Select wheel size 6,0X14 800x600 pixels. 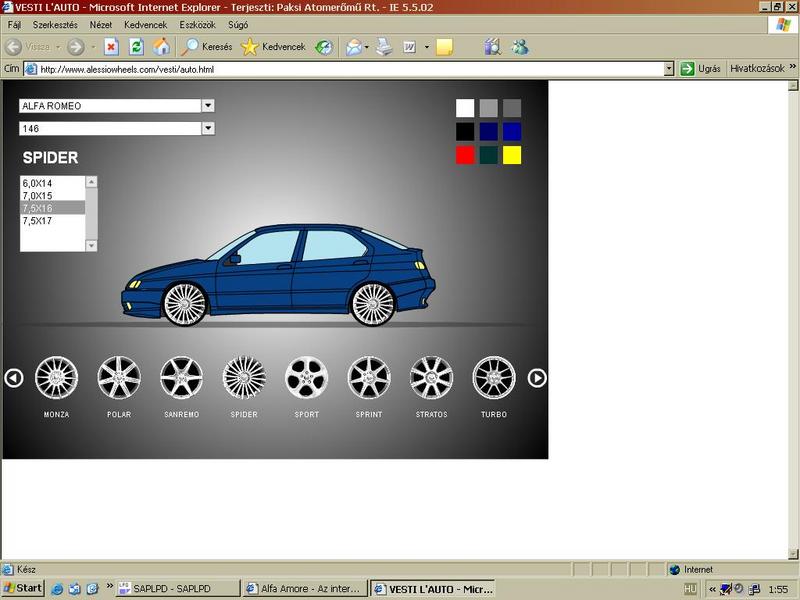(53, 183)
